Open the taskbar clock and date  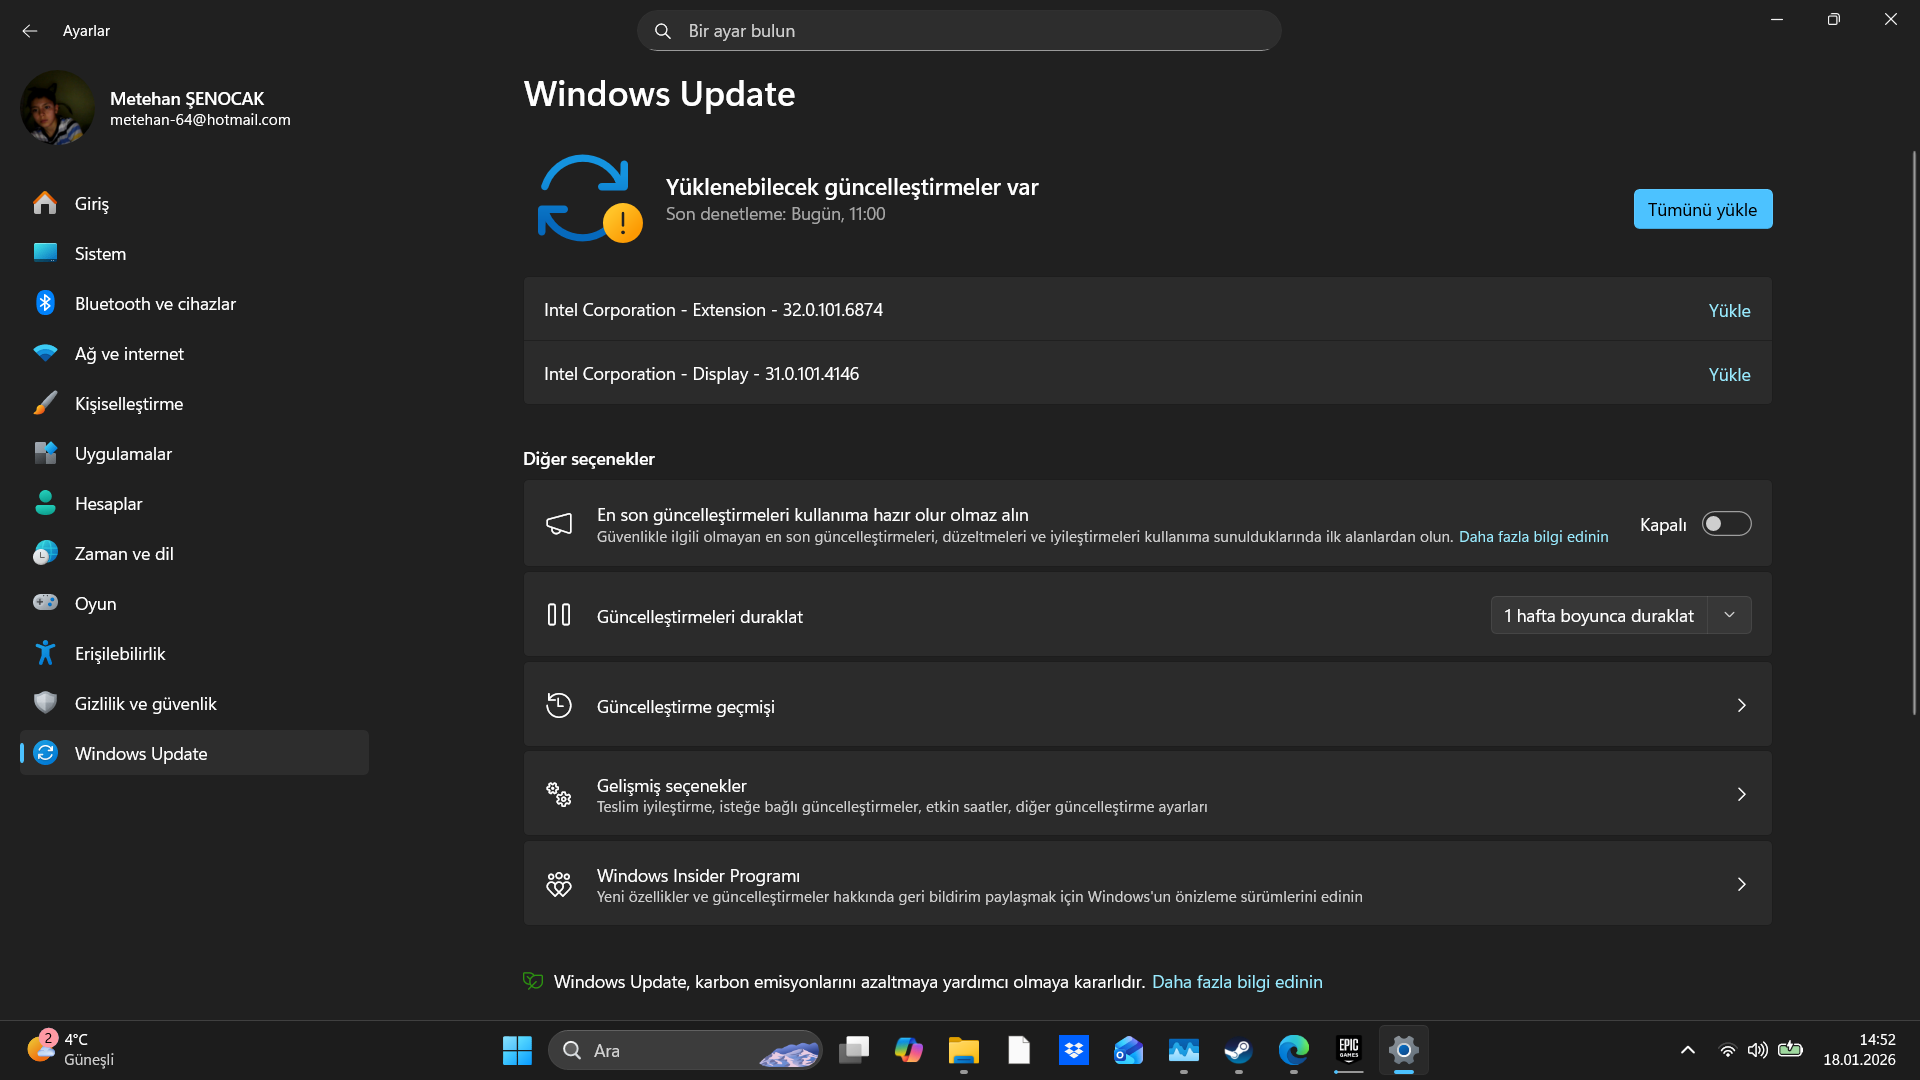pos(1859,1050)
